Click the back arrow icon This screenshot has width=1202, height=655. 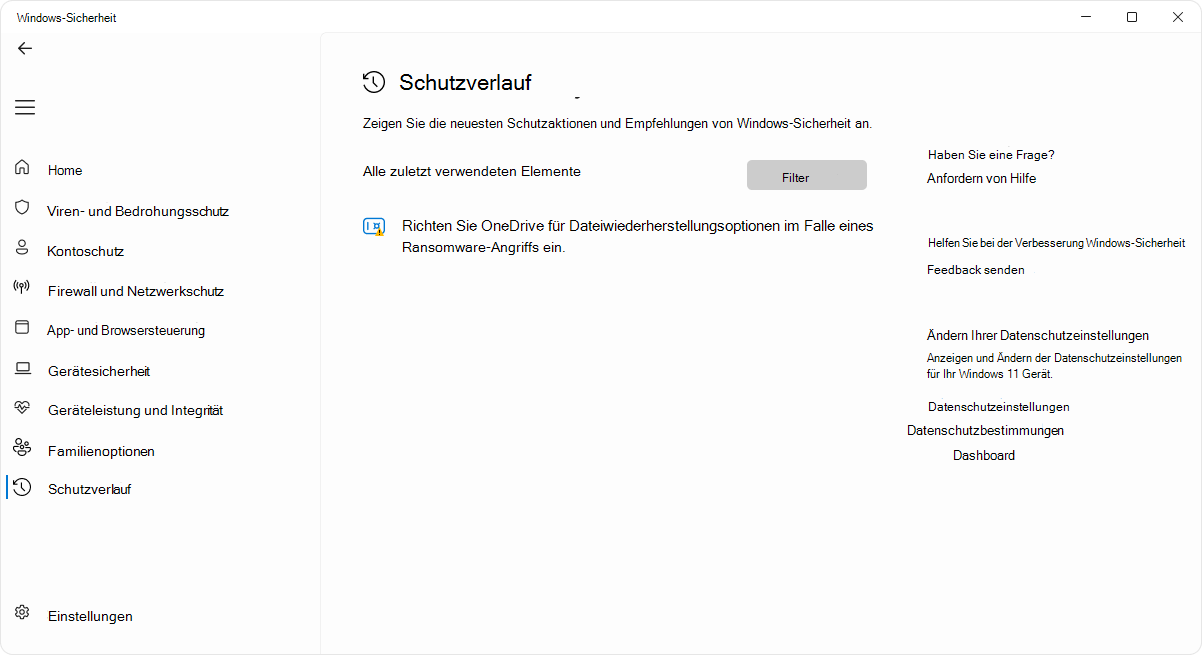tap(25, 48)
